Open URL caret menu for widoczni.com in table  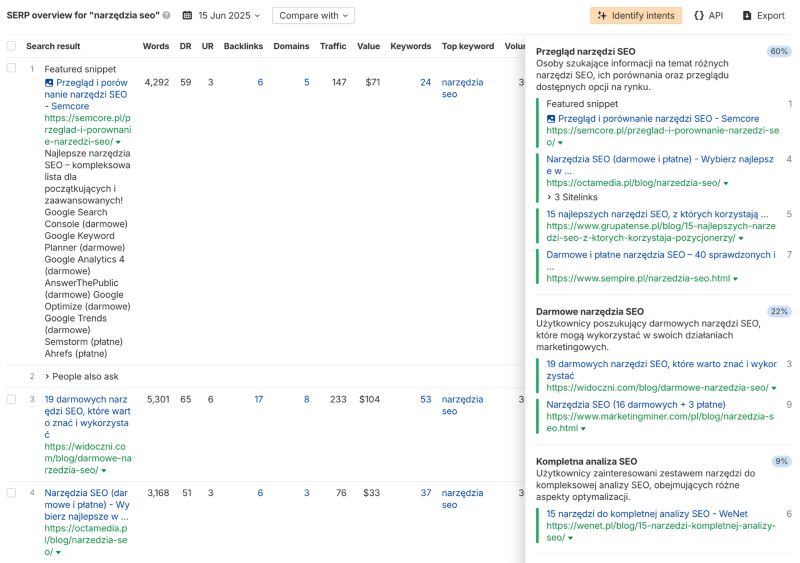pos(104,471)
